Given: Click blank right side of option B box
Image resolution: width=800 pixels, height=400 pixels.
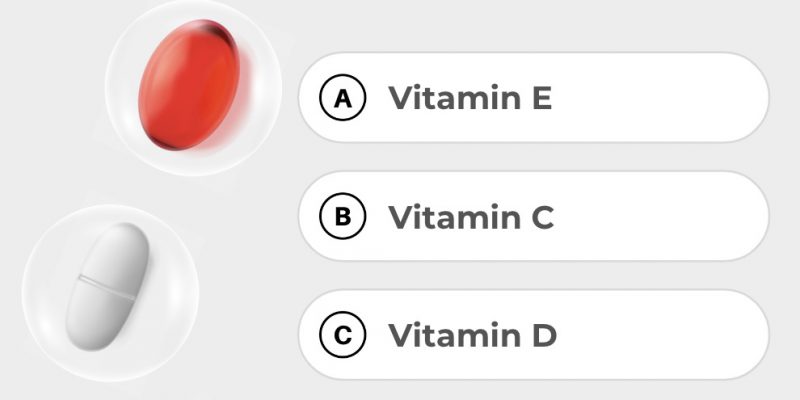Looking at the screenshot, I should click(x=680, y=217).
